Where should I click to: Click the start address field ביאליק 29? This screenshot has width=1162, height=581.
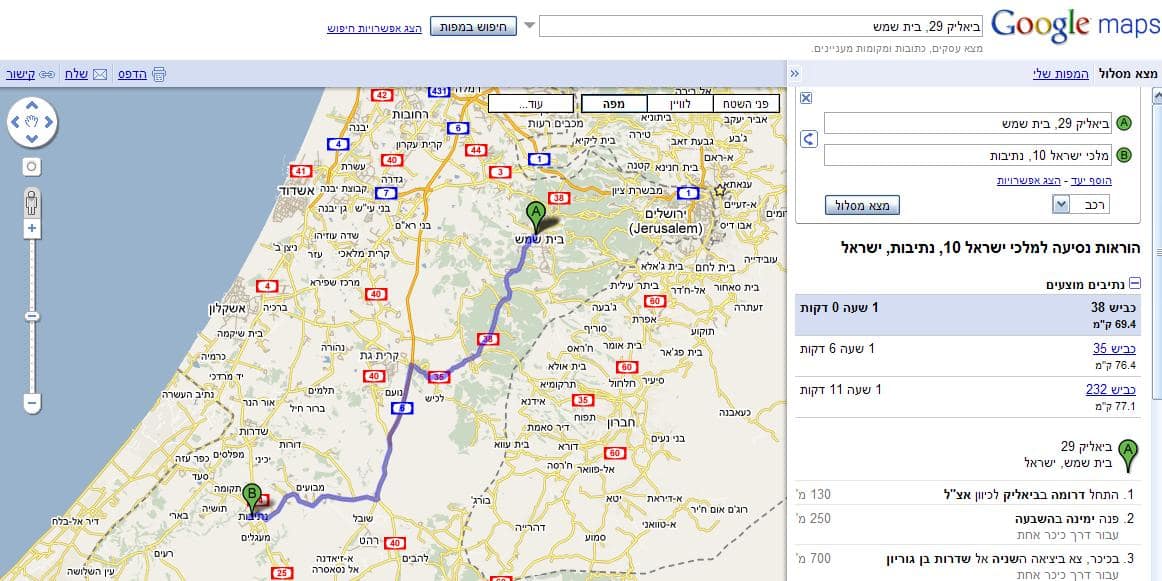pyautogui.click(x=968, y=123)
